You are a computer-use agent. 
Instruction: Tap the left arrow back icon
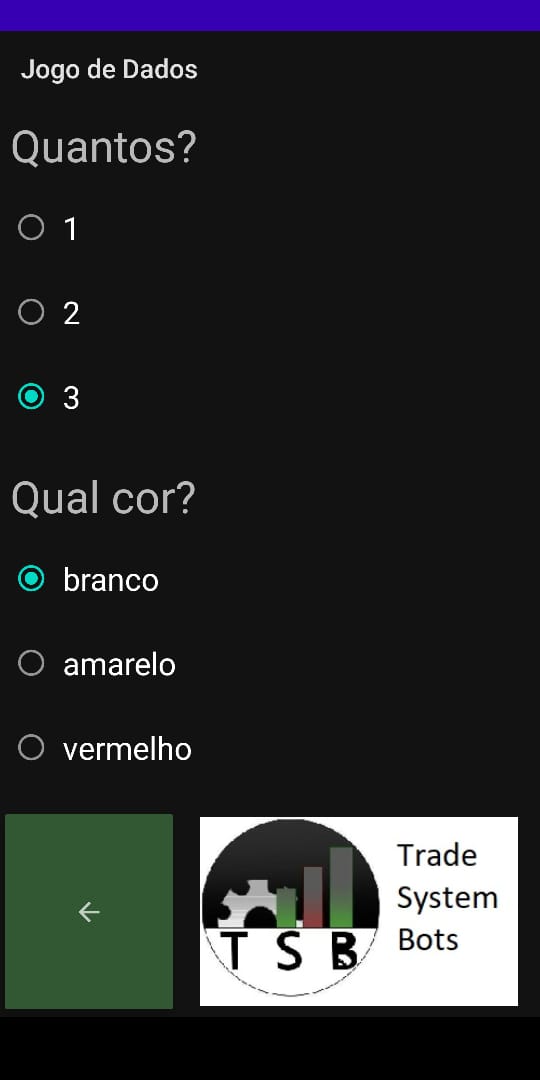point(89,912)
